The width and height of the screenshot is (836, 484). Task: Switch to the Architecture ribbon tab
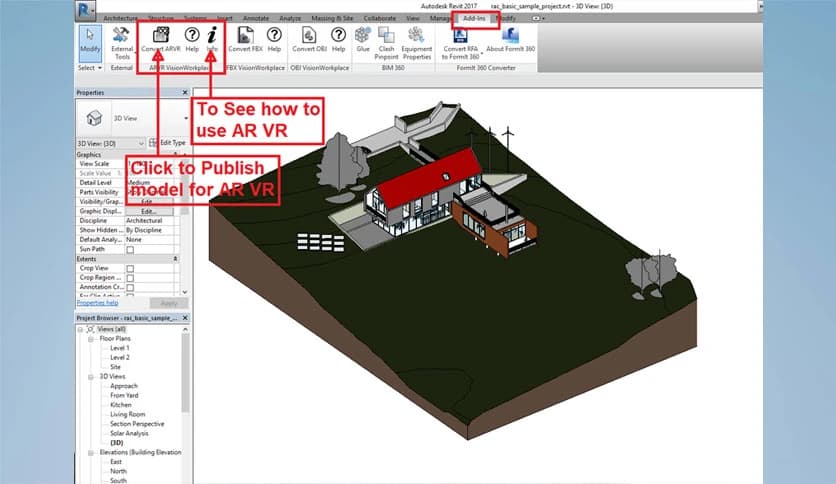pos(120,18)
